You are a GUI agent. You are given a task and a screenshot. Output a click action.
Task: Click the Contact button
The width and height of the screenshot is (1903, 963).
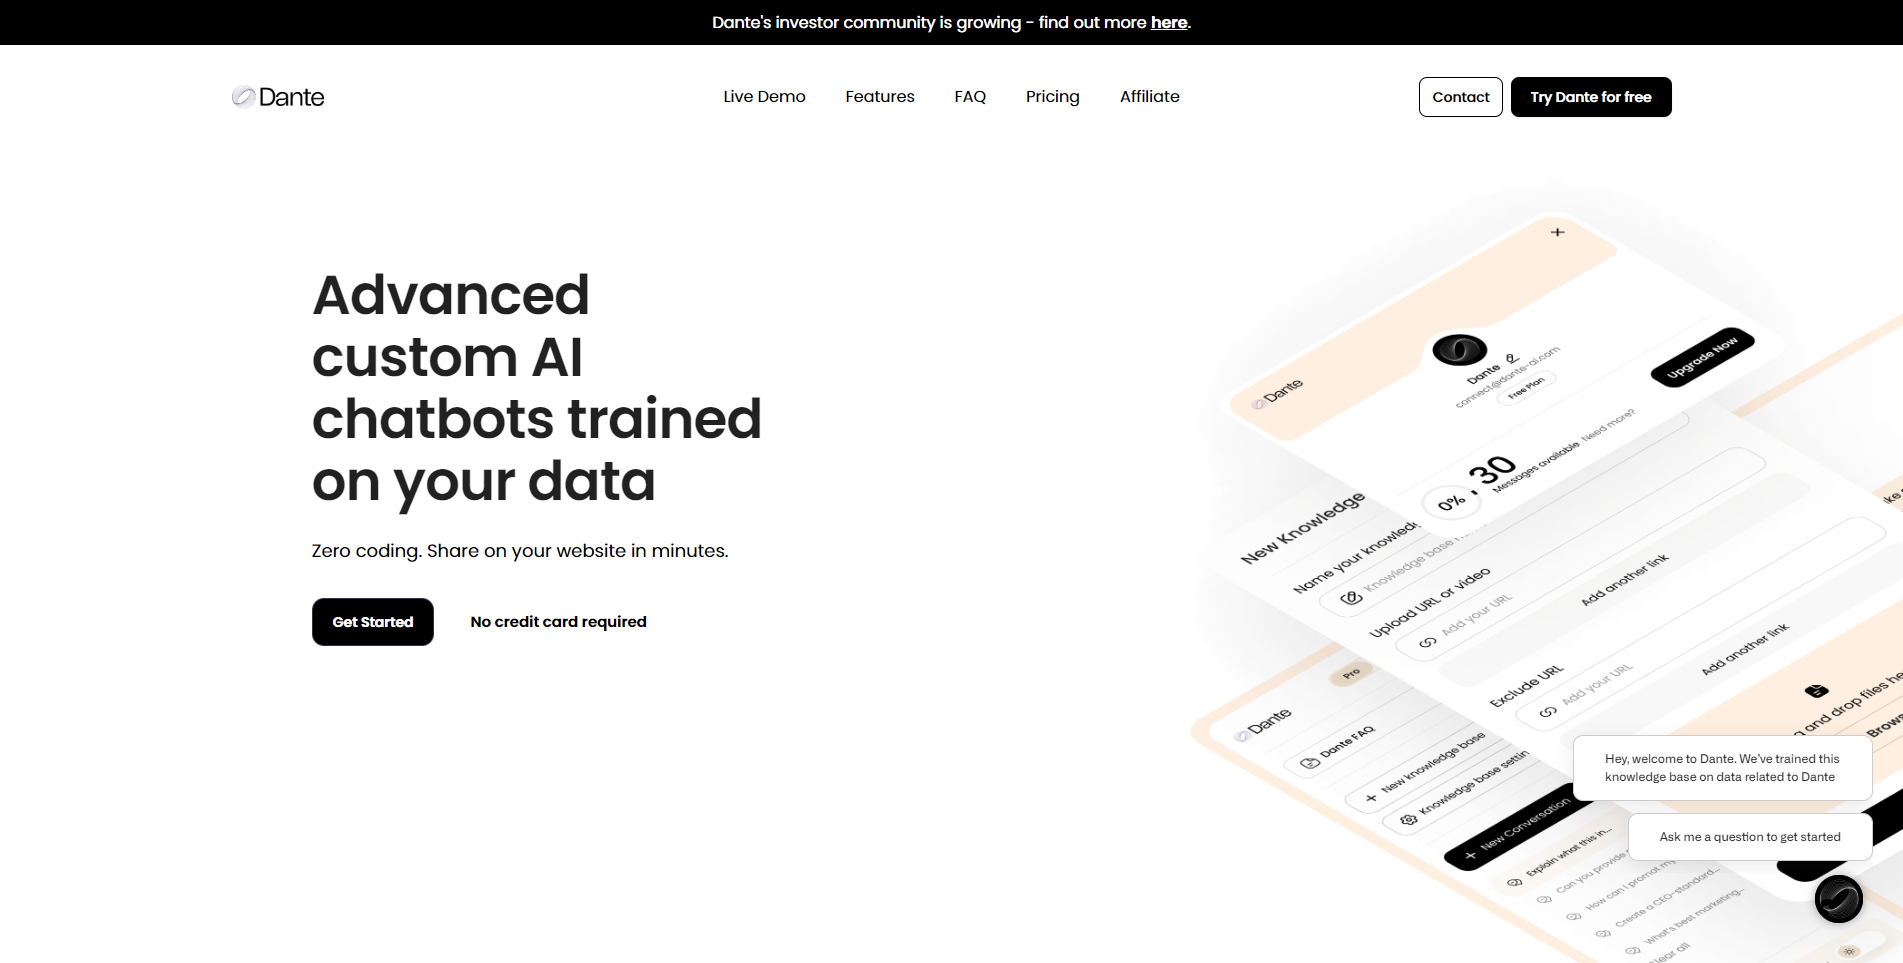1460,97
